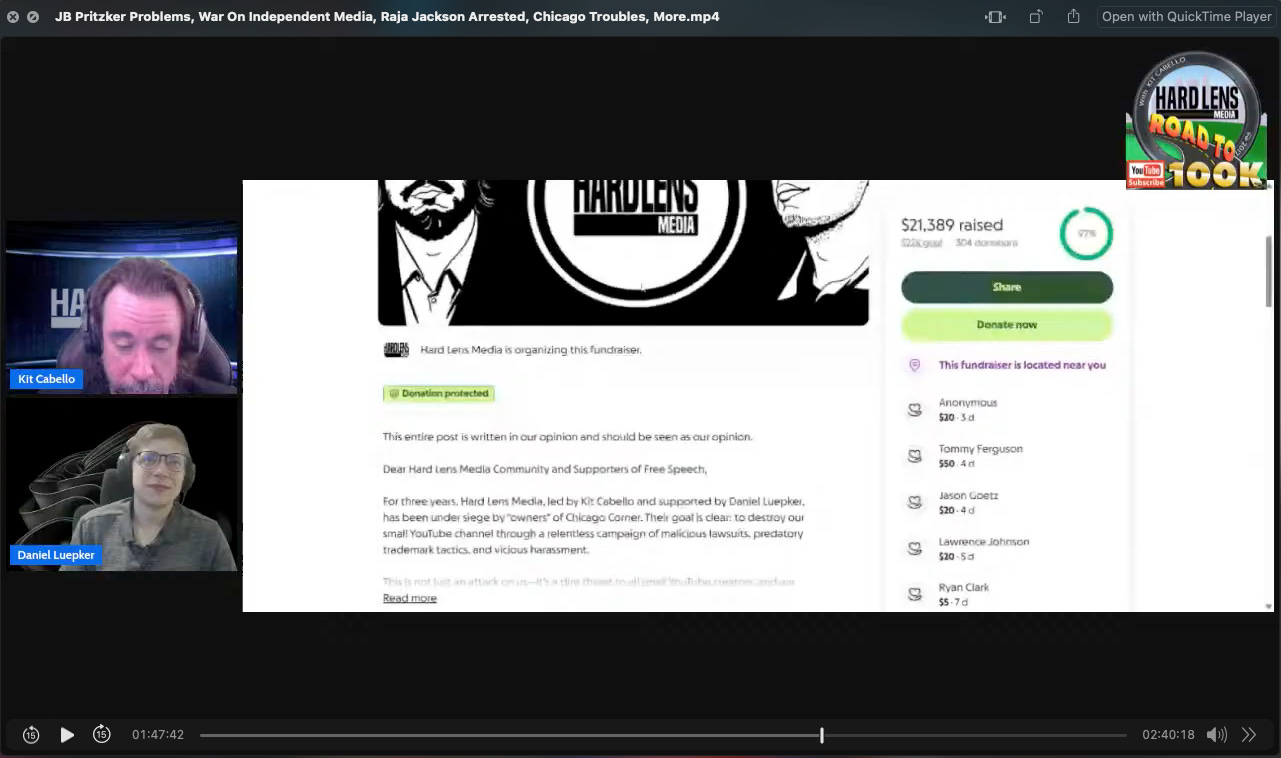This screenshot has width=1281, height=758.
Task: Open the playback options chevrons
Action: 1249,735
